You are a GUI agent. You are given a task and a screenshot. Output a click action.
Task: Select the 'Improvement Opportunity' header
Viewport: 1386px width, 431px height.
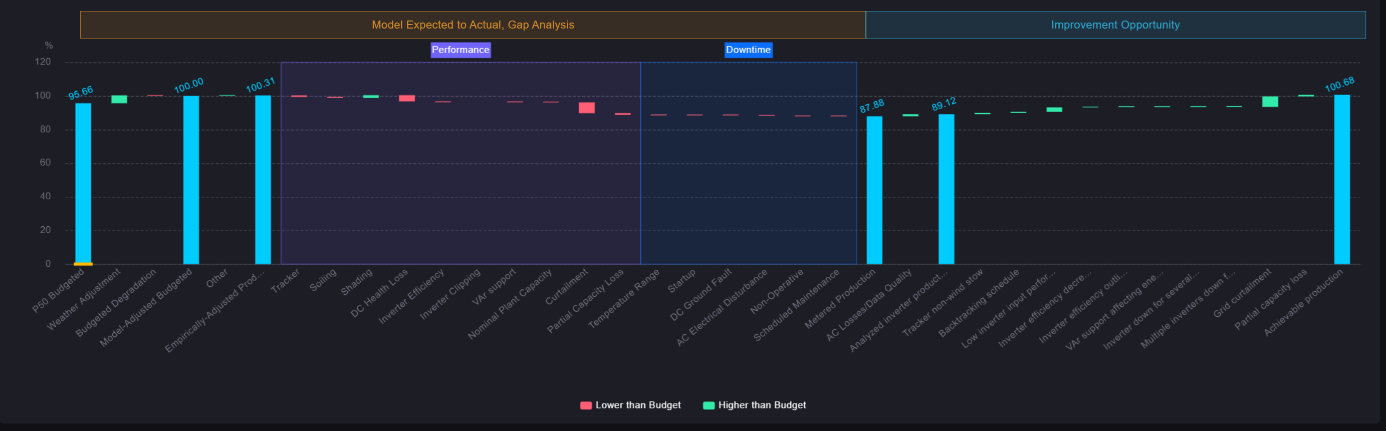pyautogui.click(x=1115, y=25)
